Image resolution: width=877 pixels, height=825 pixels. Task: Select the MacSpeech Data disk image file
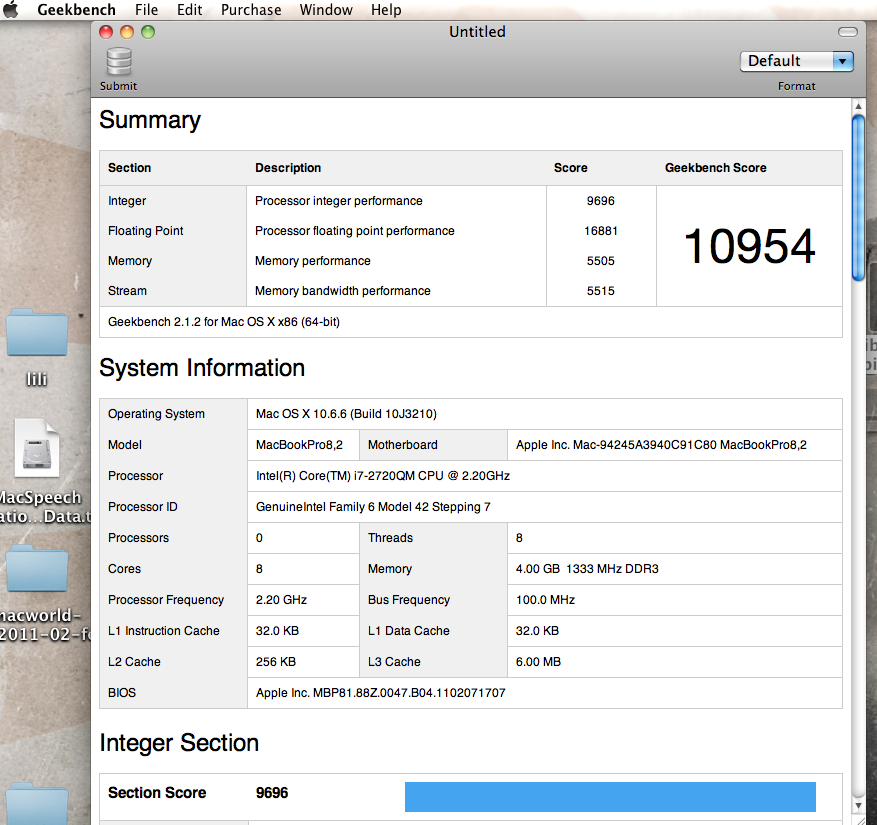(x=37, y=448)
